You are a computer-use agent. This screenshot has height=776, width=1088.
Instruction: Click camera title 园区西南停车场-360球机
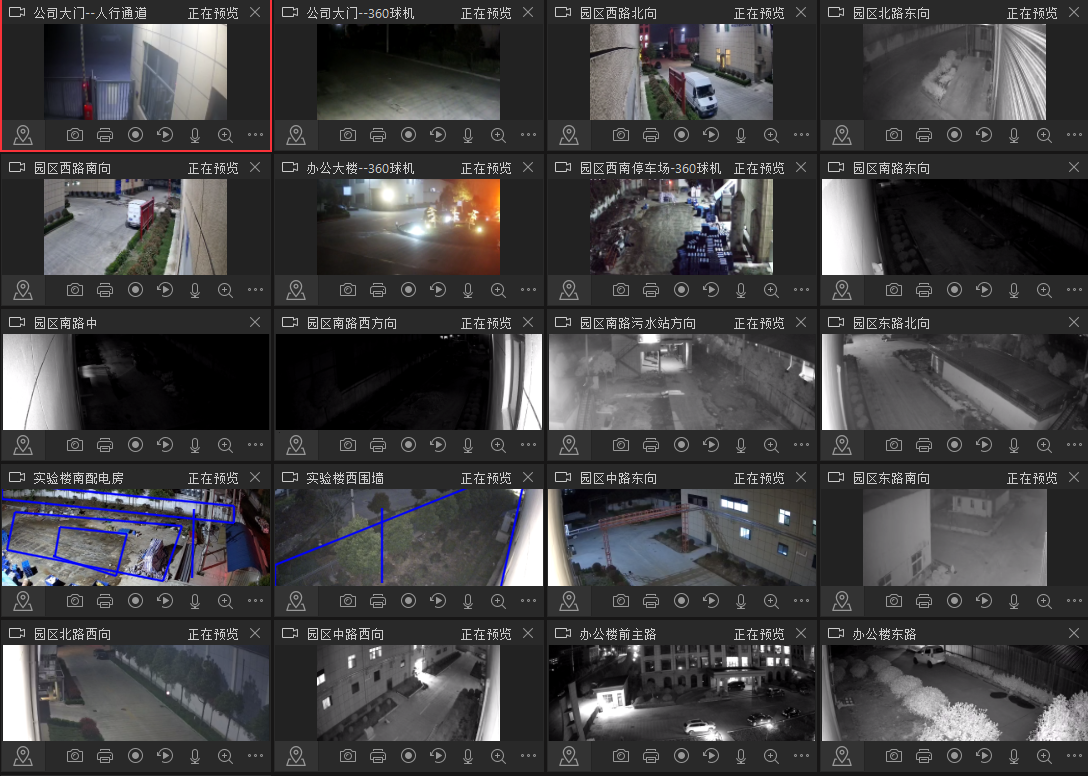coord(650,168)
